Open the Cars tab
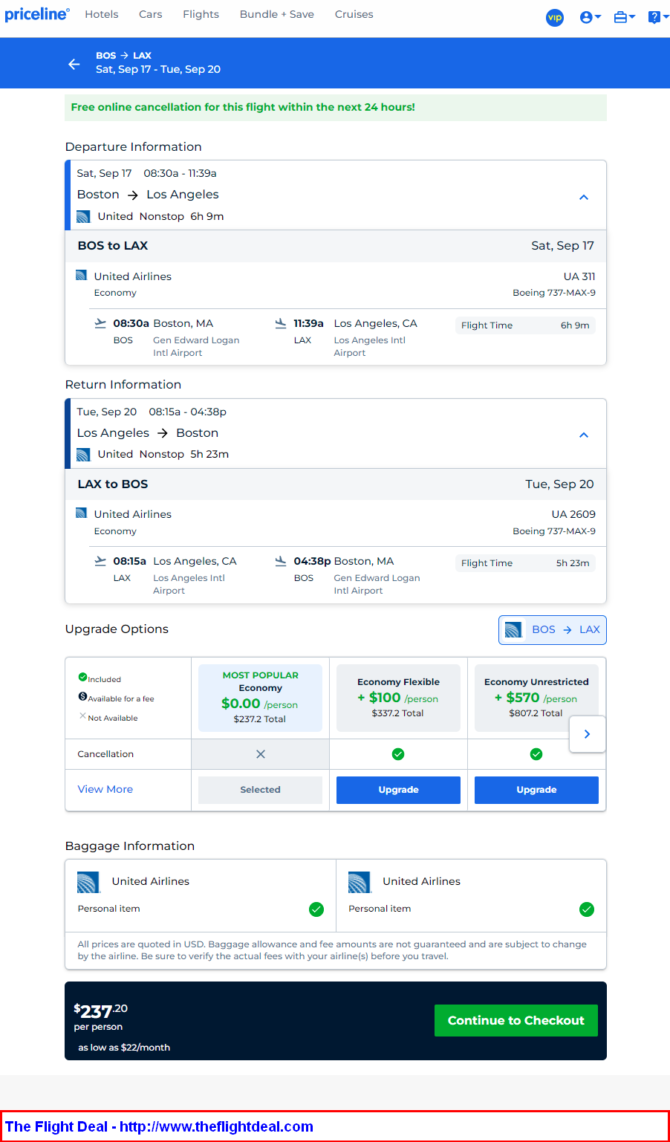This screenshot has height=1142, width=670. 151,15
